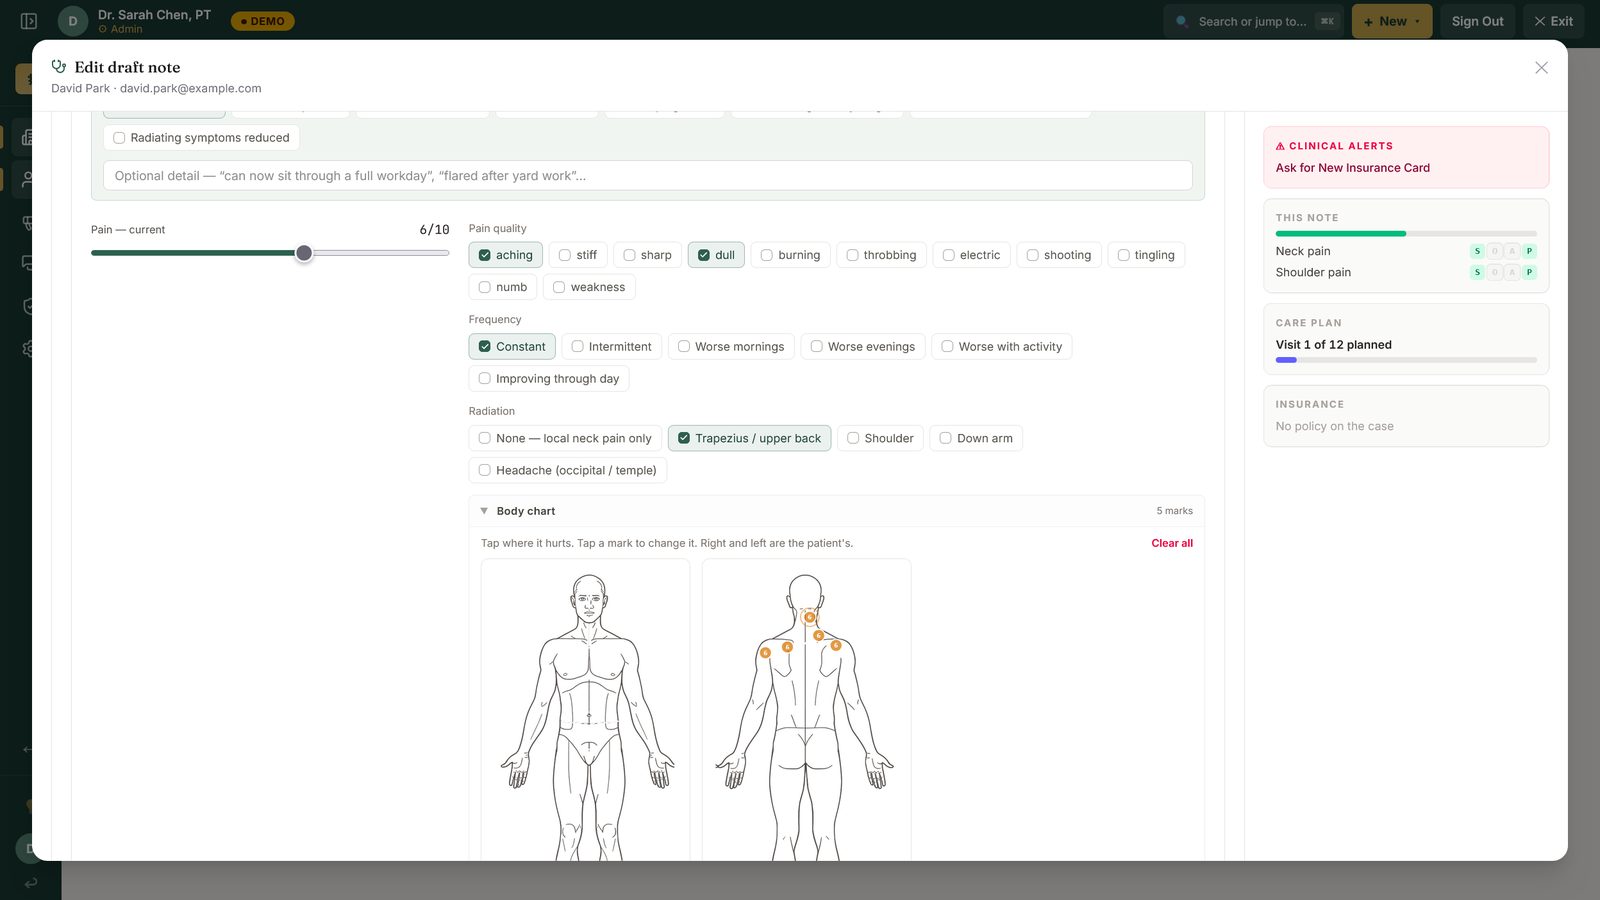Click the Sign Out button
The width and height of the screenshot is (1600, 900).
(x=1477, y=21)
